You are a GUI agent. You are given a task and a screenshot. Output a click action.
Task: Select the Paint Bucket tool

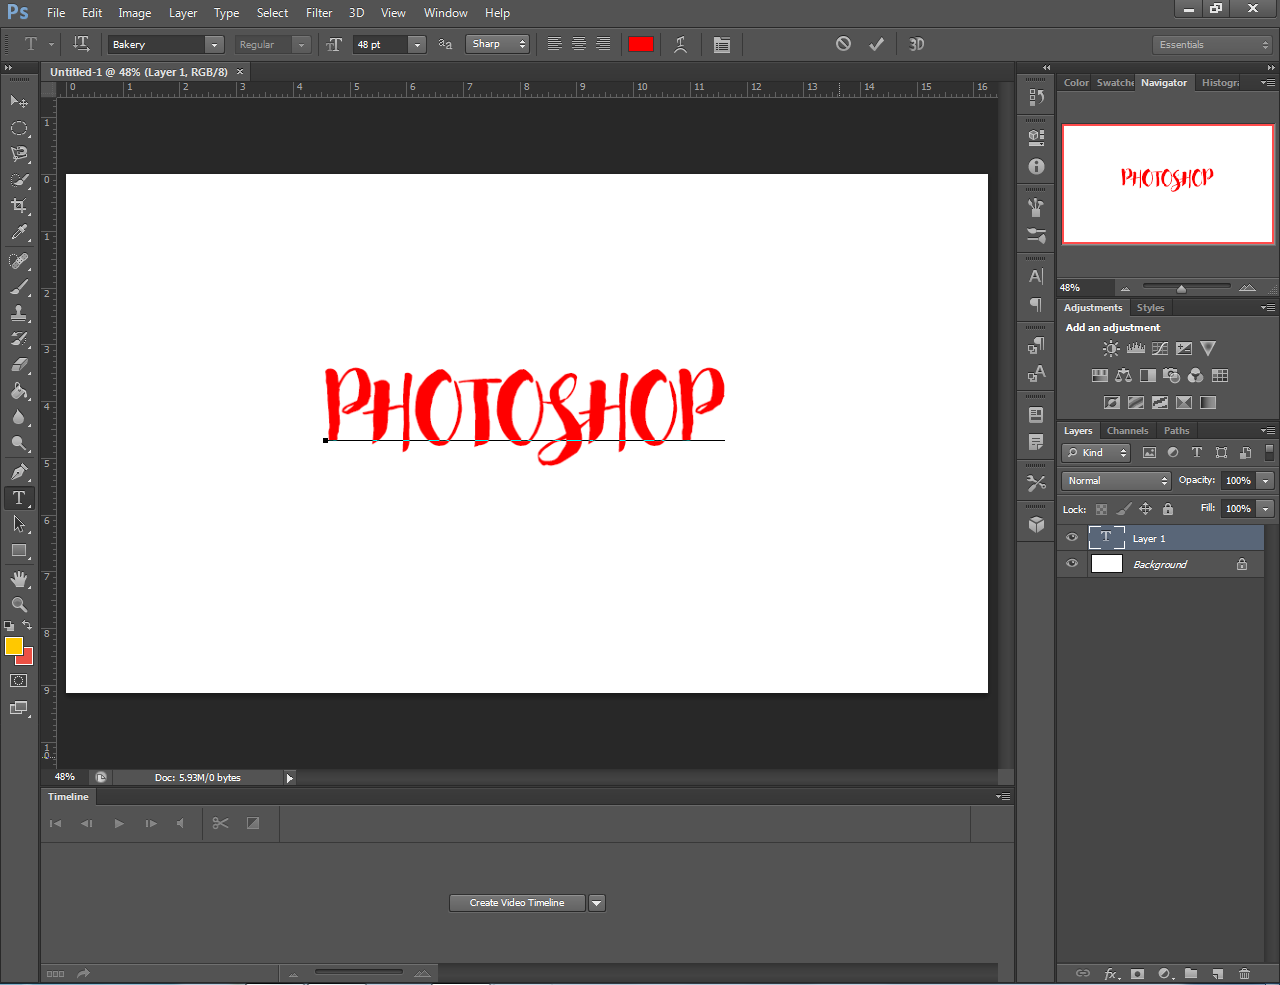(19, 391)
